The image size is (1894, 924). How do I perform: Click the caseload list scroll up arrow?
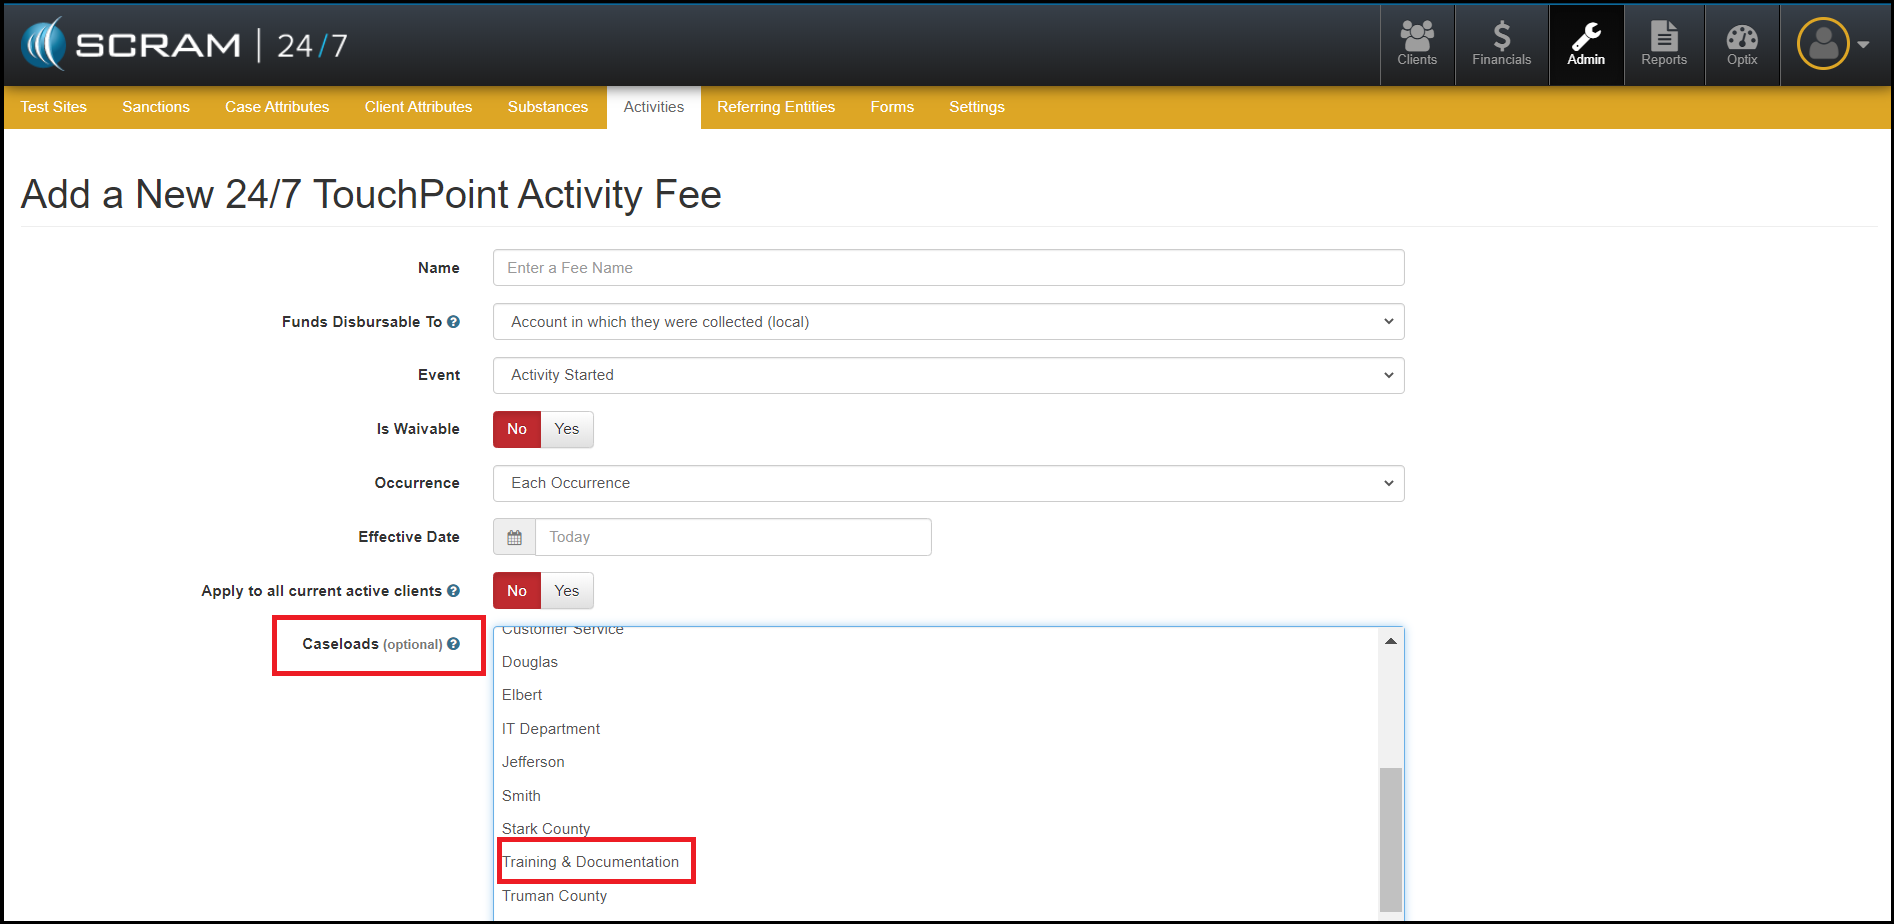(1390, 641)
